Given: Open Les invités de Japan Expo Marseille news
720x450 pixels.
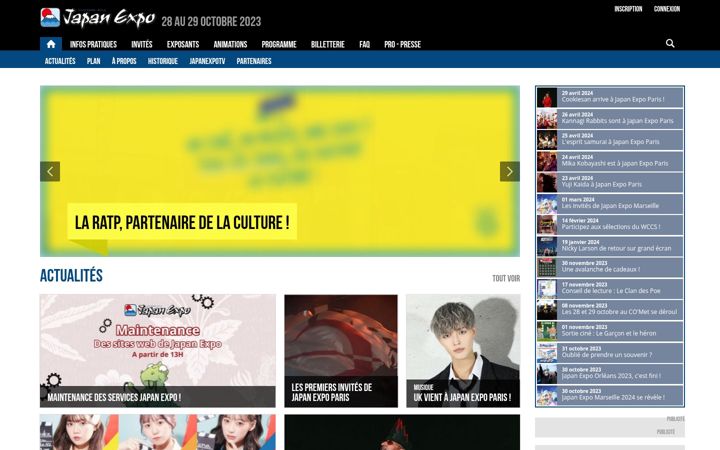Looking at the screenshot, I should (x=610, y=204).
